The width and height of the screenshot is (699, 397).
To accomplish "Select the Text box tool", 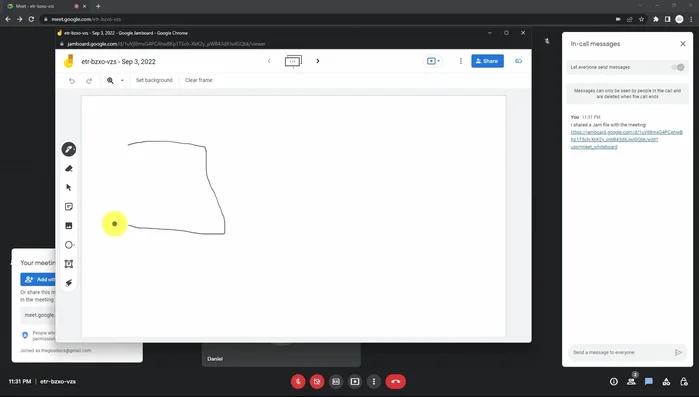I will pyautogui.click(x=69, y=264).
